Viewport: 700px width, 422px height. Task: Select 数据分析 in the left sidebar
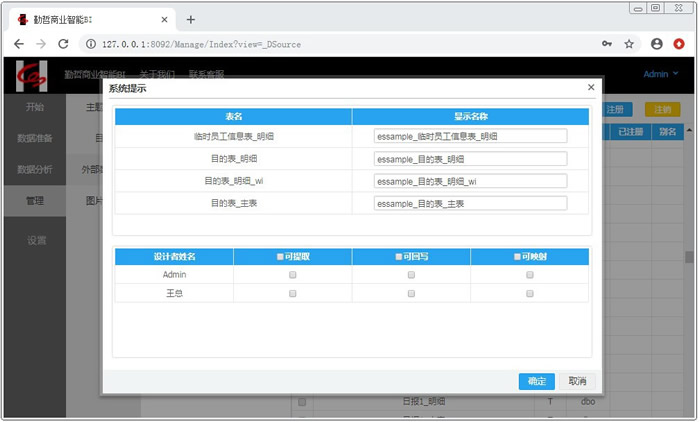coord(35,169)
